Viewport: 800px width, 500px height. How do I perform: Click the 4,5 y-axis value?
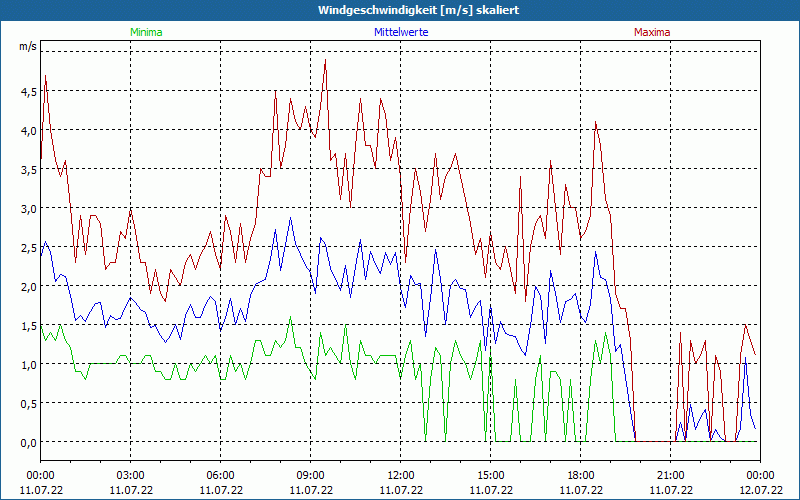28,92
